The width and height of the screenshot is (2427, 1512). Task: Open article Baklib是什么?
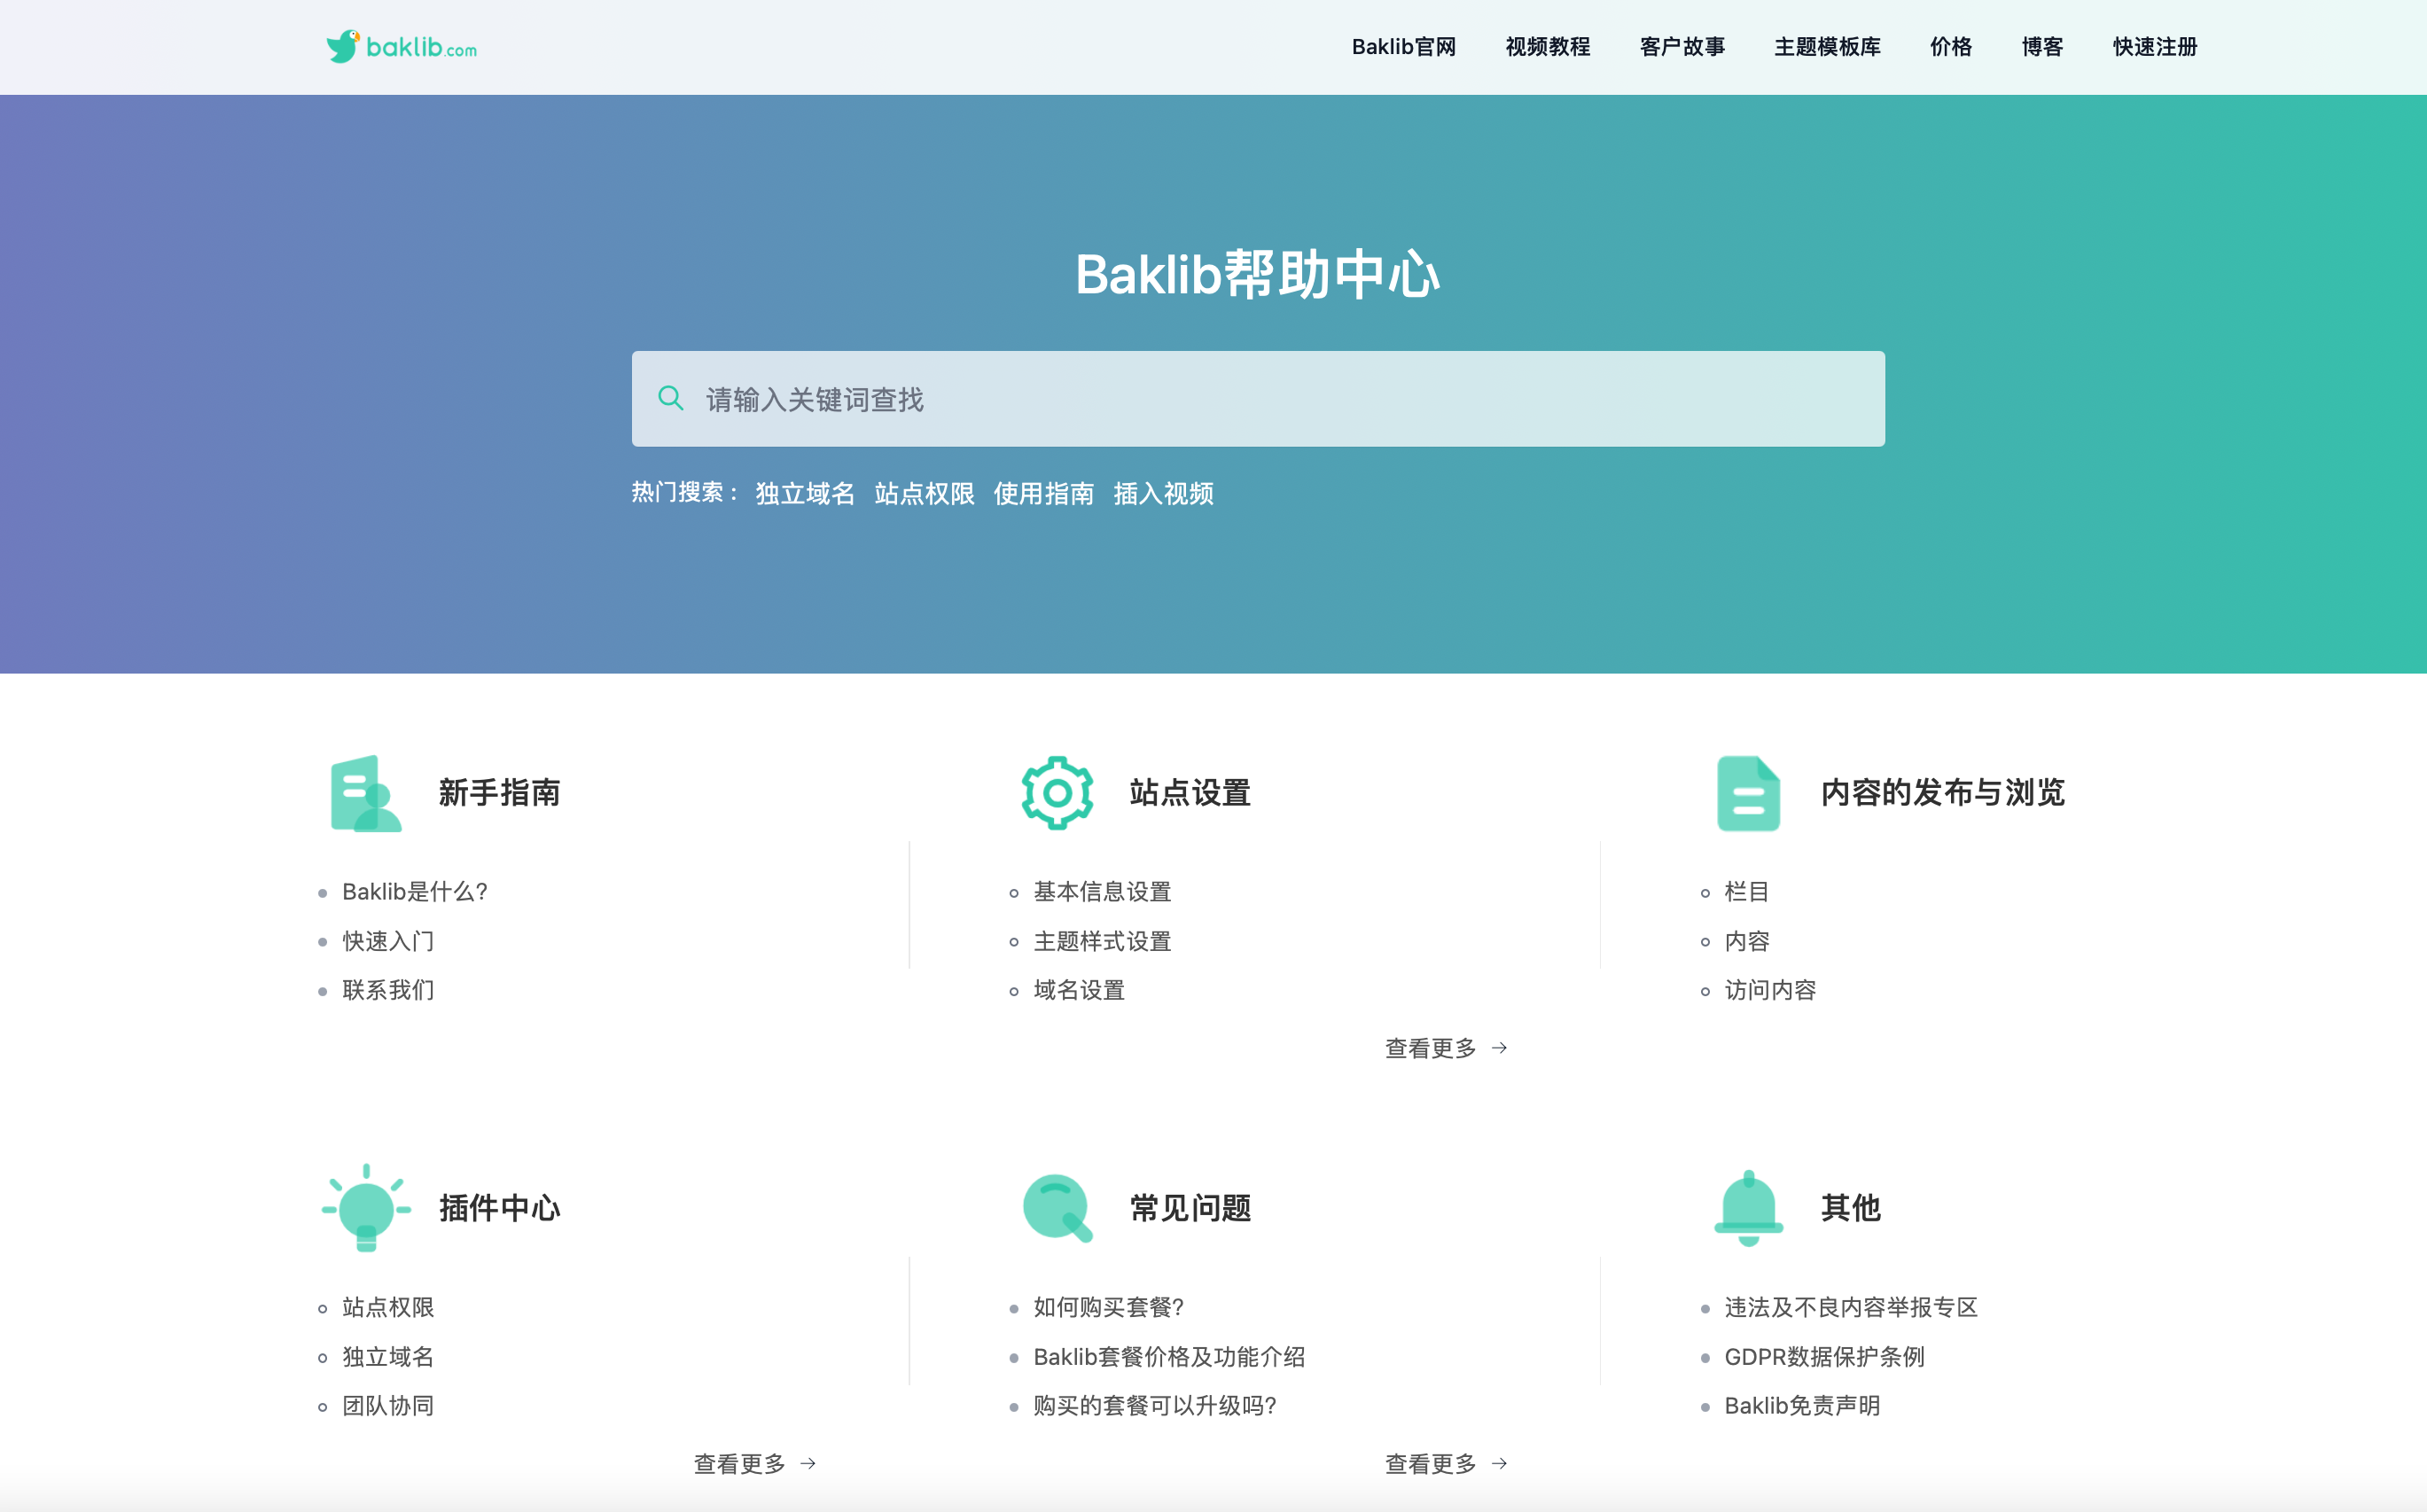tap(415, 892)
